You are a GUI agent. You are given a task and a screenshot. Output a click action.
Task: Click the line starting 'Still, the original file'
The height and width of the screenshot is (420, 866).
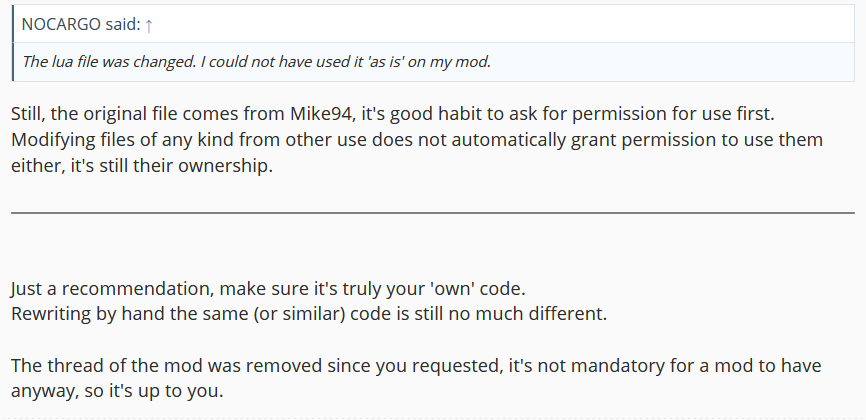393,114
